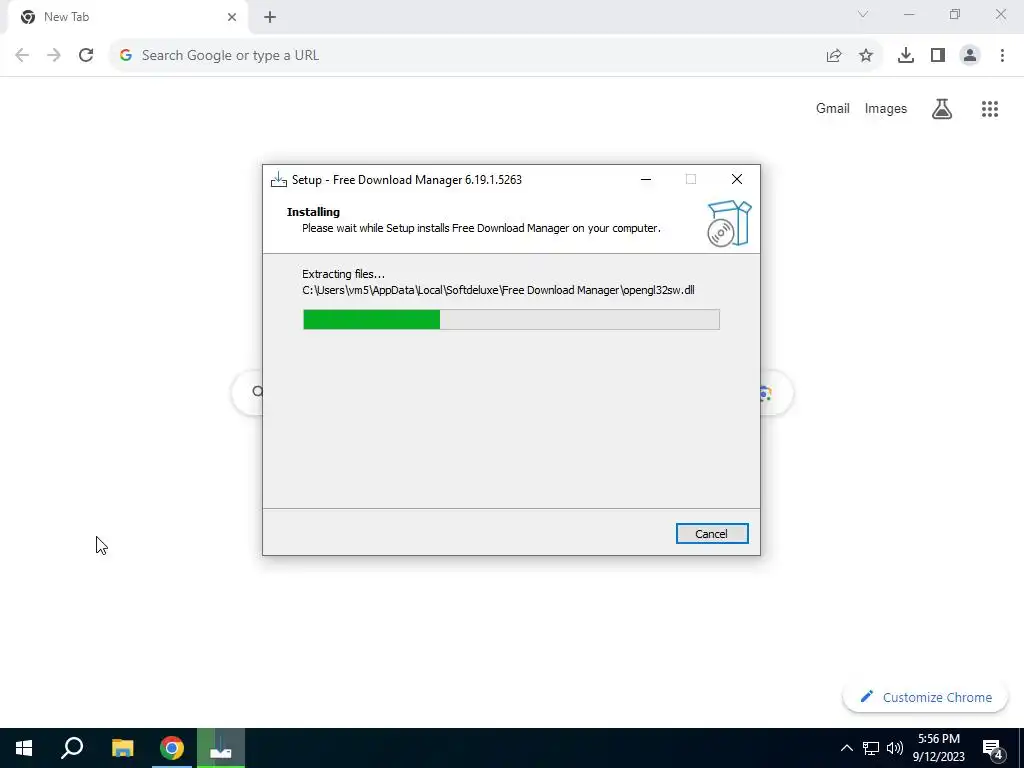Click the Google Lens search icon
Image resolution: width=1024 pixels, height=768 pixels.
click(766, 393)
